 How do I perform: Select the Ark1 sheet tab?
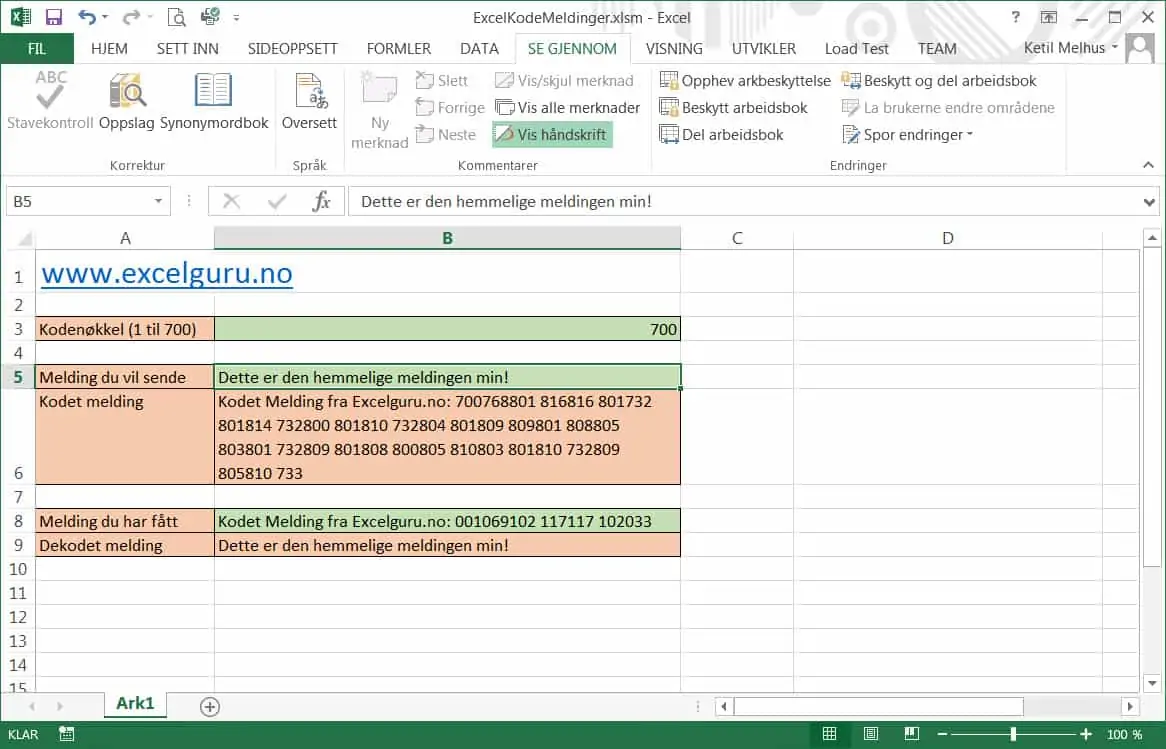click(x=135, y=704)
